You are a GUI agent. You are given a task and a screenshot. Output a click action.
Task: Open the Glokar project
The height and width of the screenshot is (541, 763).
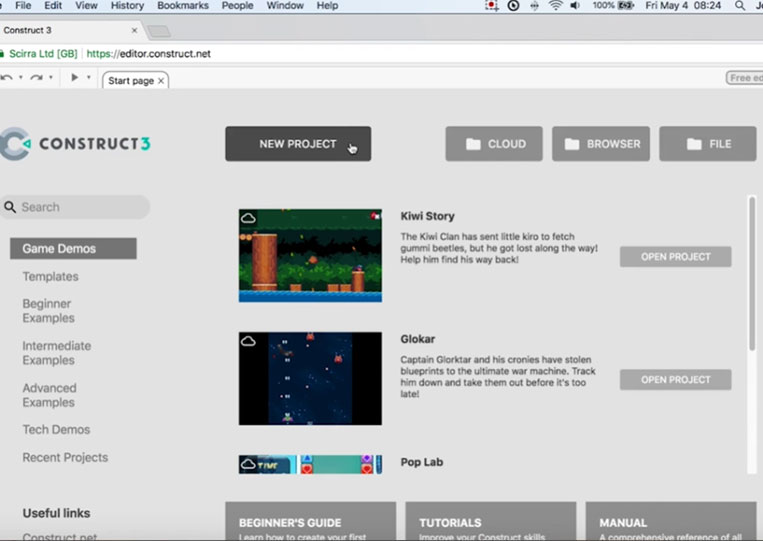click(675, 380)
